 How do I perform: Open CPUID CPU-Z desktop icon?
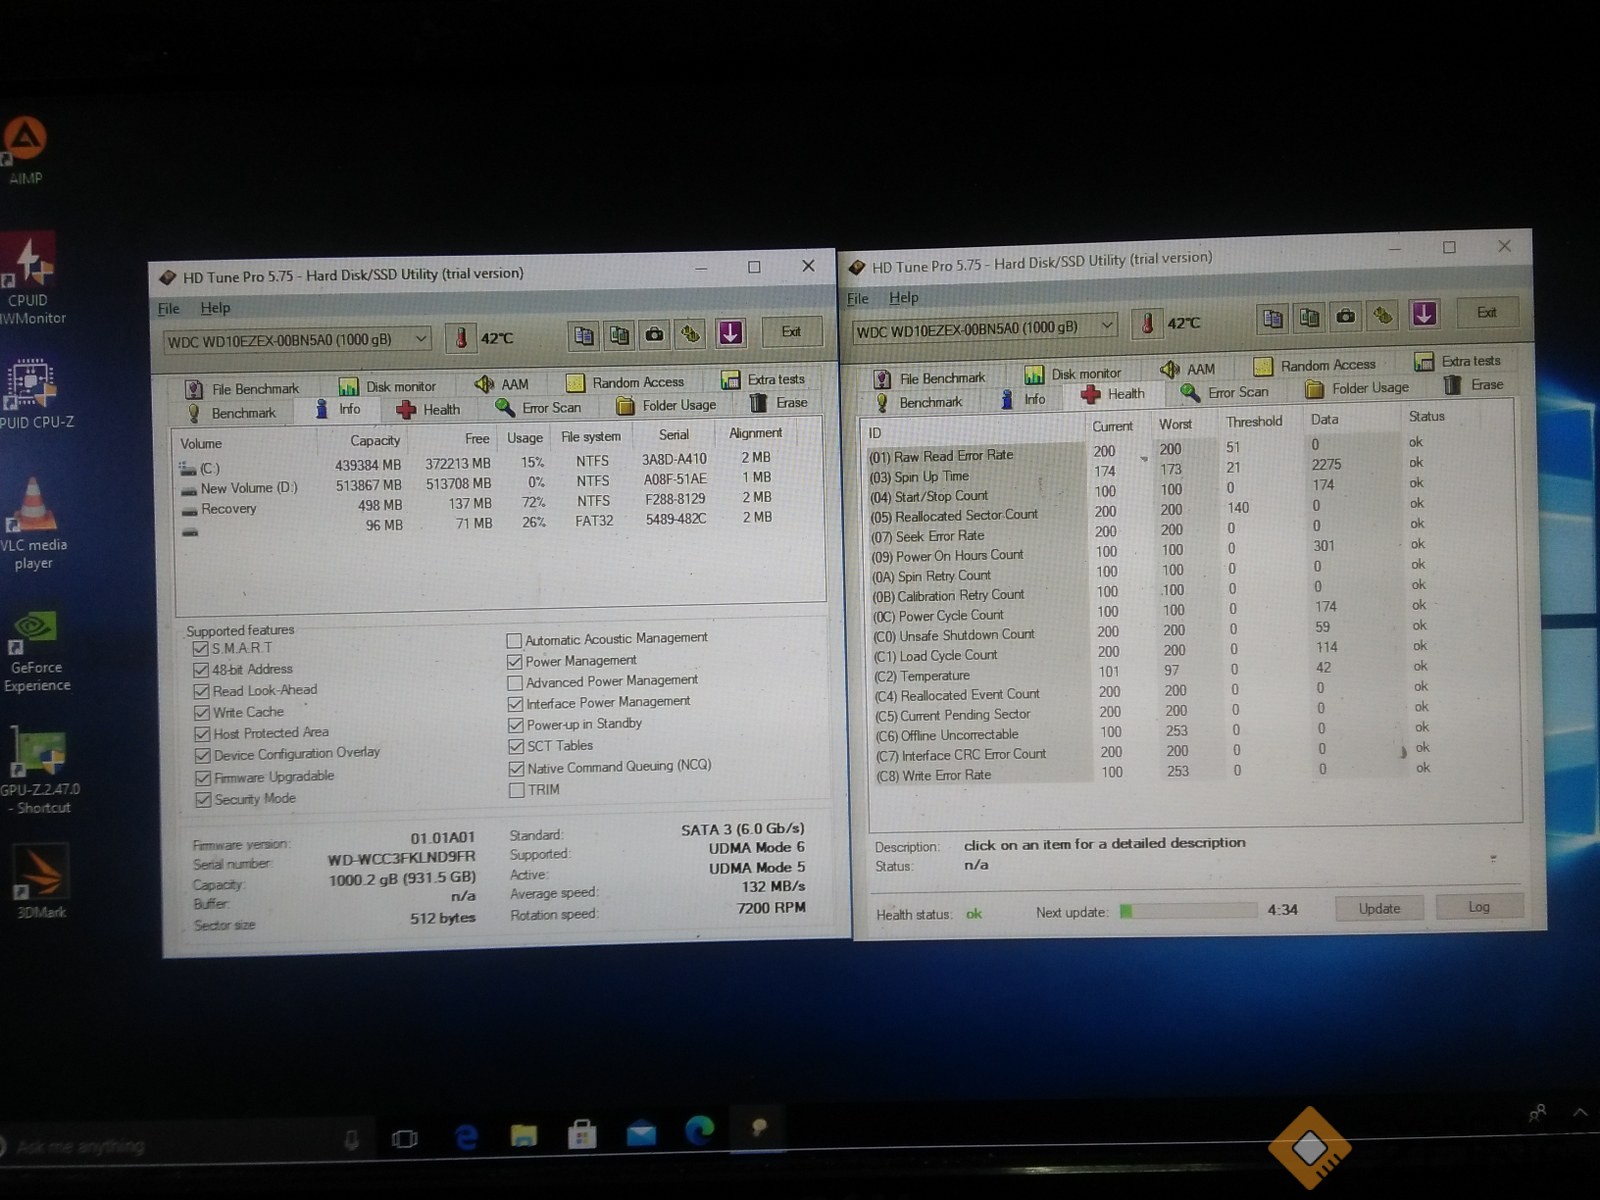34,395
